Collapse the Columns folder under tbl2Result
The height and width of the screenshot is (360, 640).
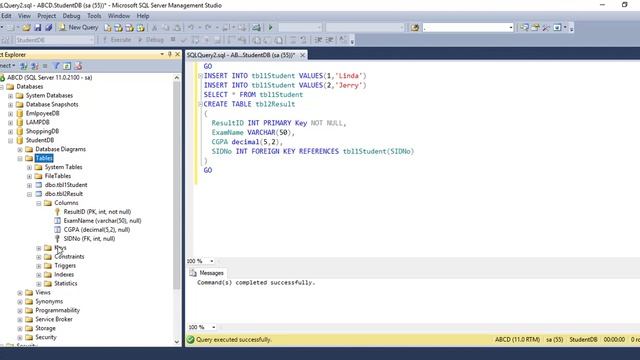coord(39,204)
